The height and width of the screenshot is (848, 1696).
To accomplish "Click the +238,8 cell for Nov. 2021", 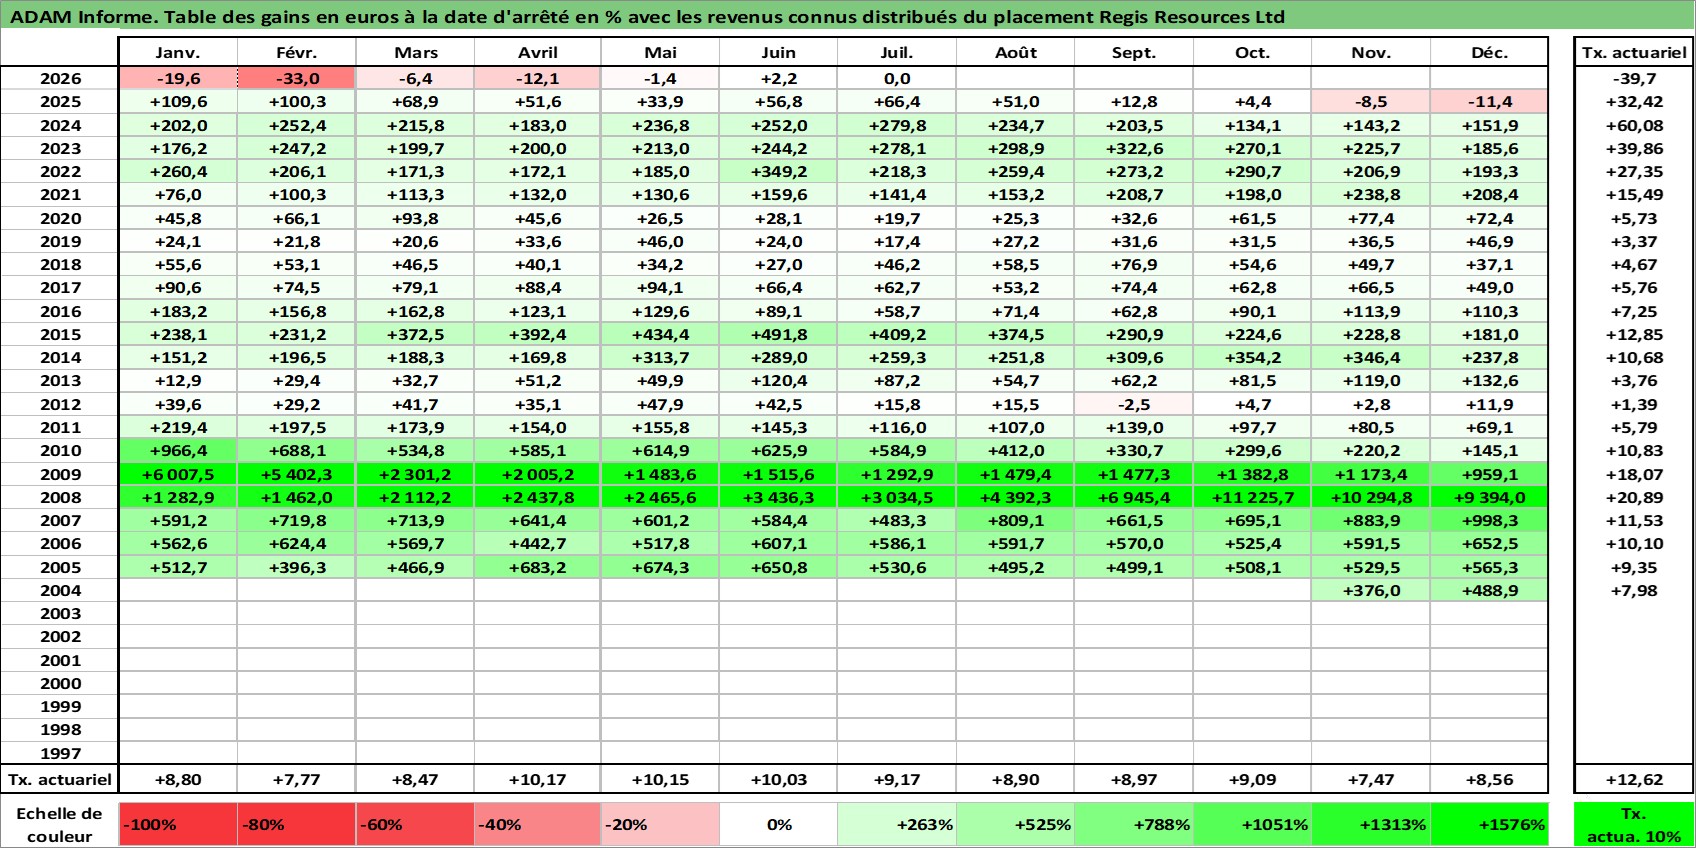I will click(1371, 194).
